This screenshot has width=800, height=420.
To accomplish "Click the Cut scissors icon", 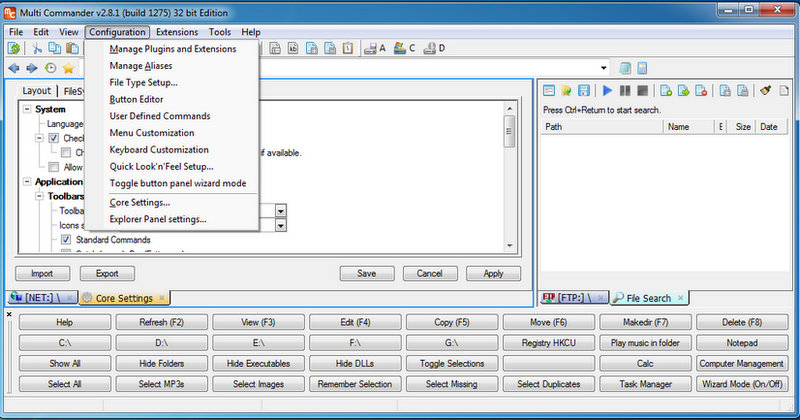I will [37, 48].
